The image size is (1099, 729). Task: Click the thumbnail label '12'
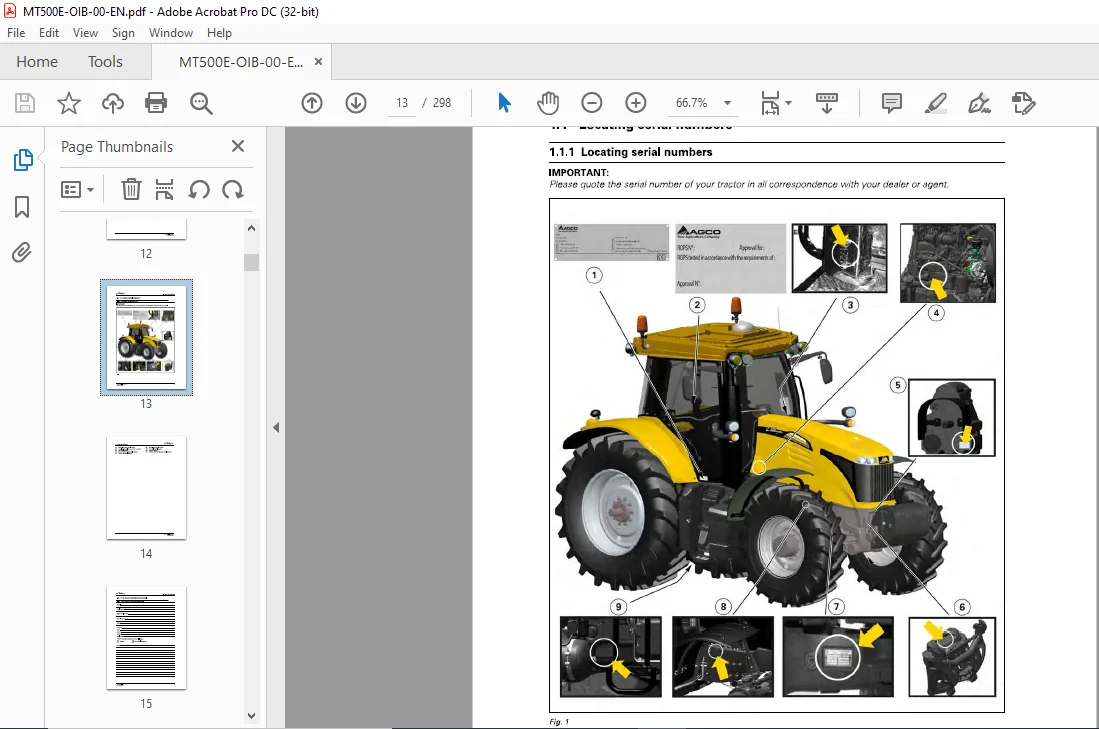[x=146, y=254]
